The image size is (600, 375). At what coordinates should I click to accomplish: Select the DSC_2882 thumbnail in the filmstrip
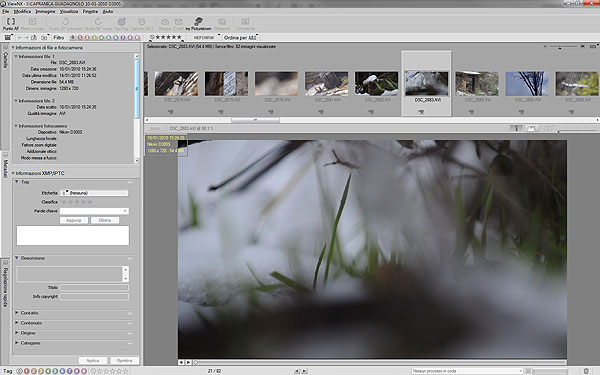pyautogui.click(x=376, y=83)
